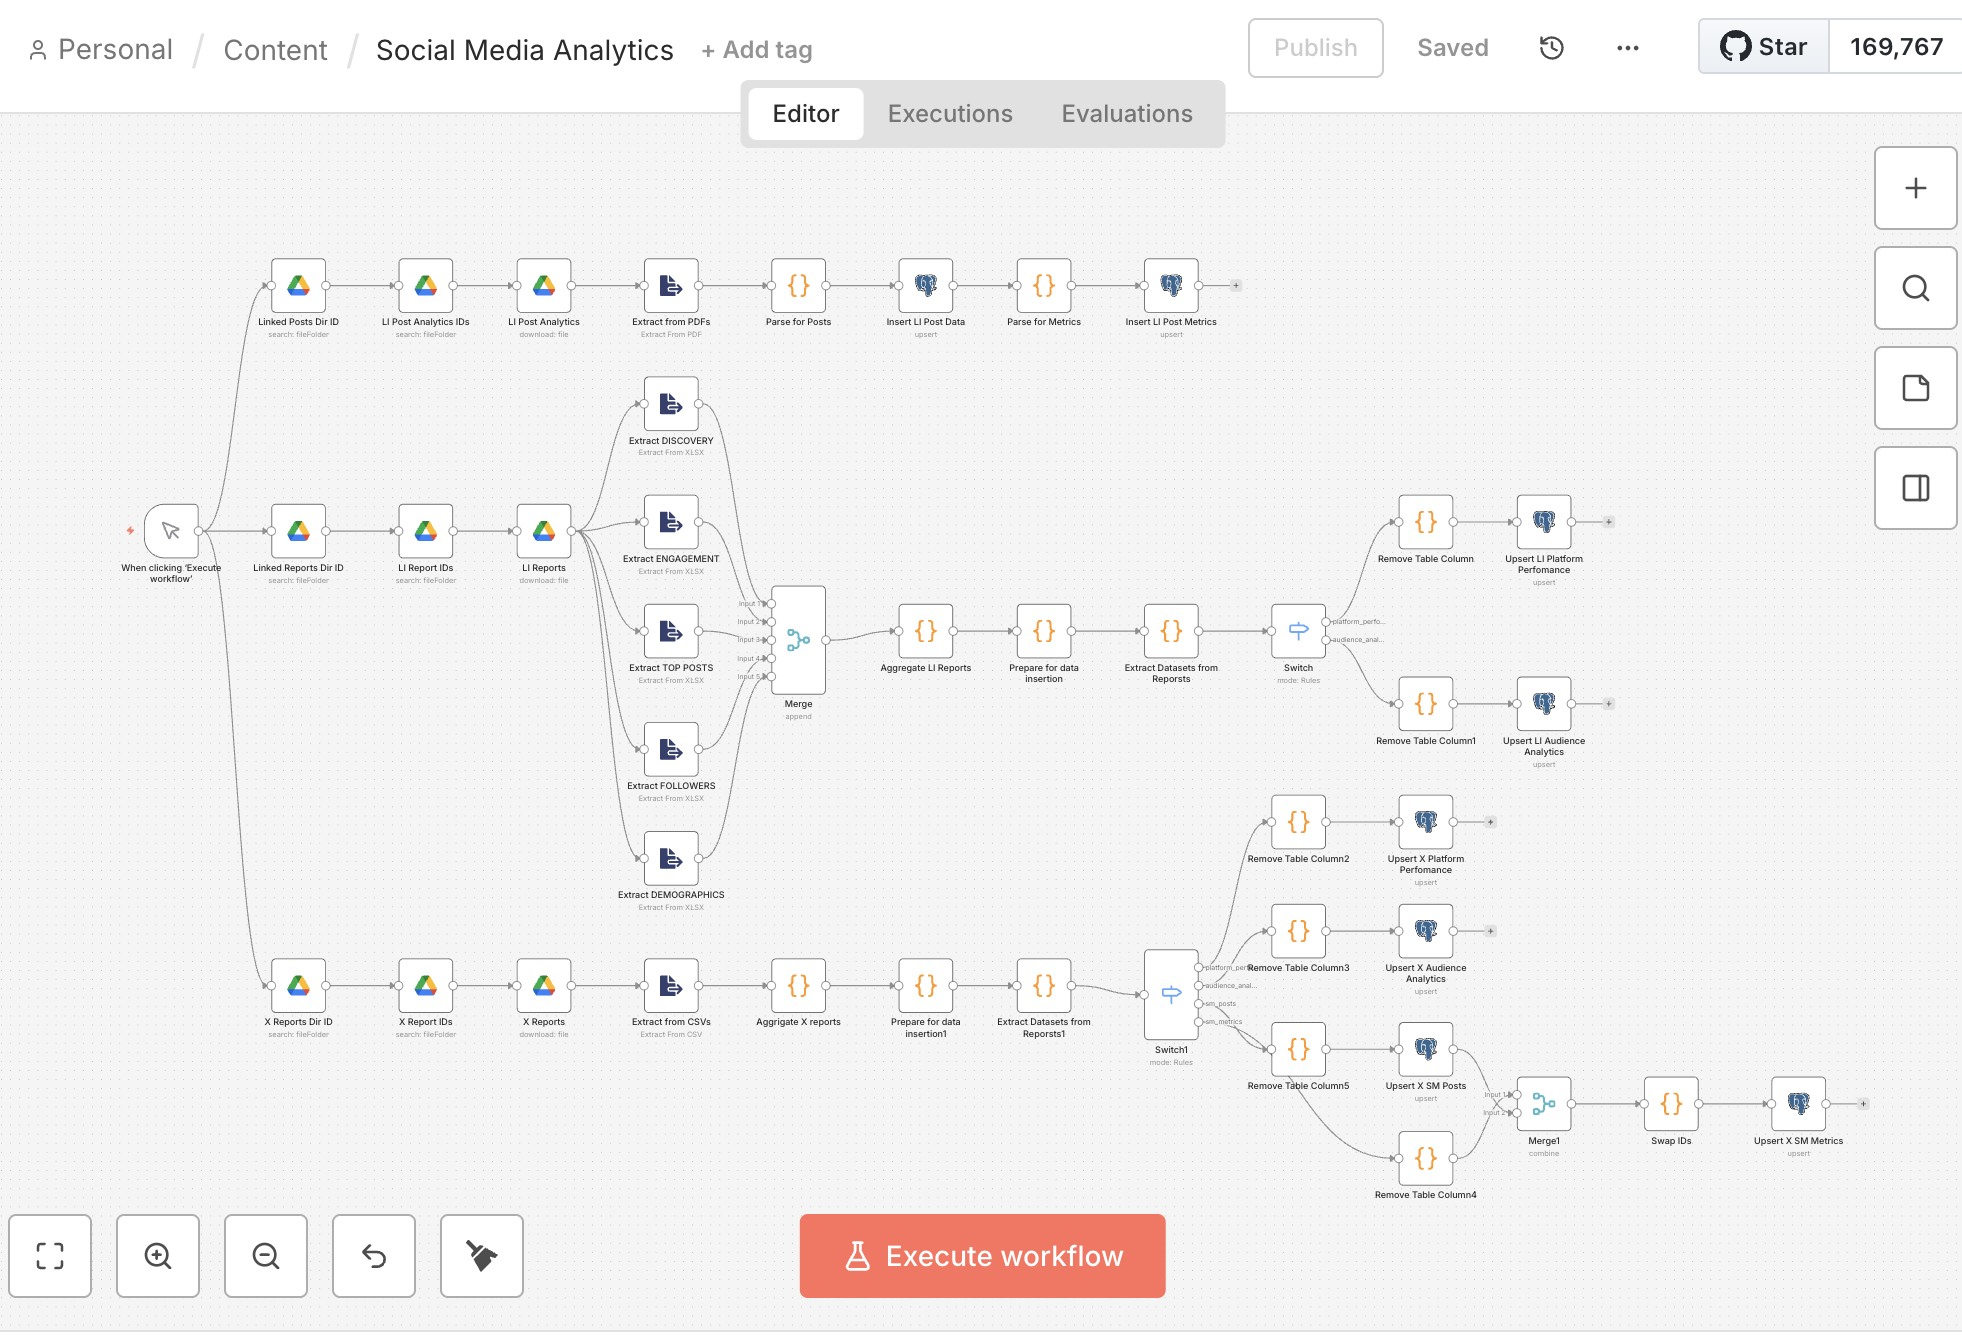The height and width of the screenshot is (1338, 1962).
Task: Add a tag to the workflow
Action: point(756,49)
